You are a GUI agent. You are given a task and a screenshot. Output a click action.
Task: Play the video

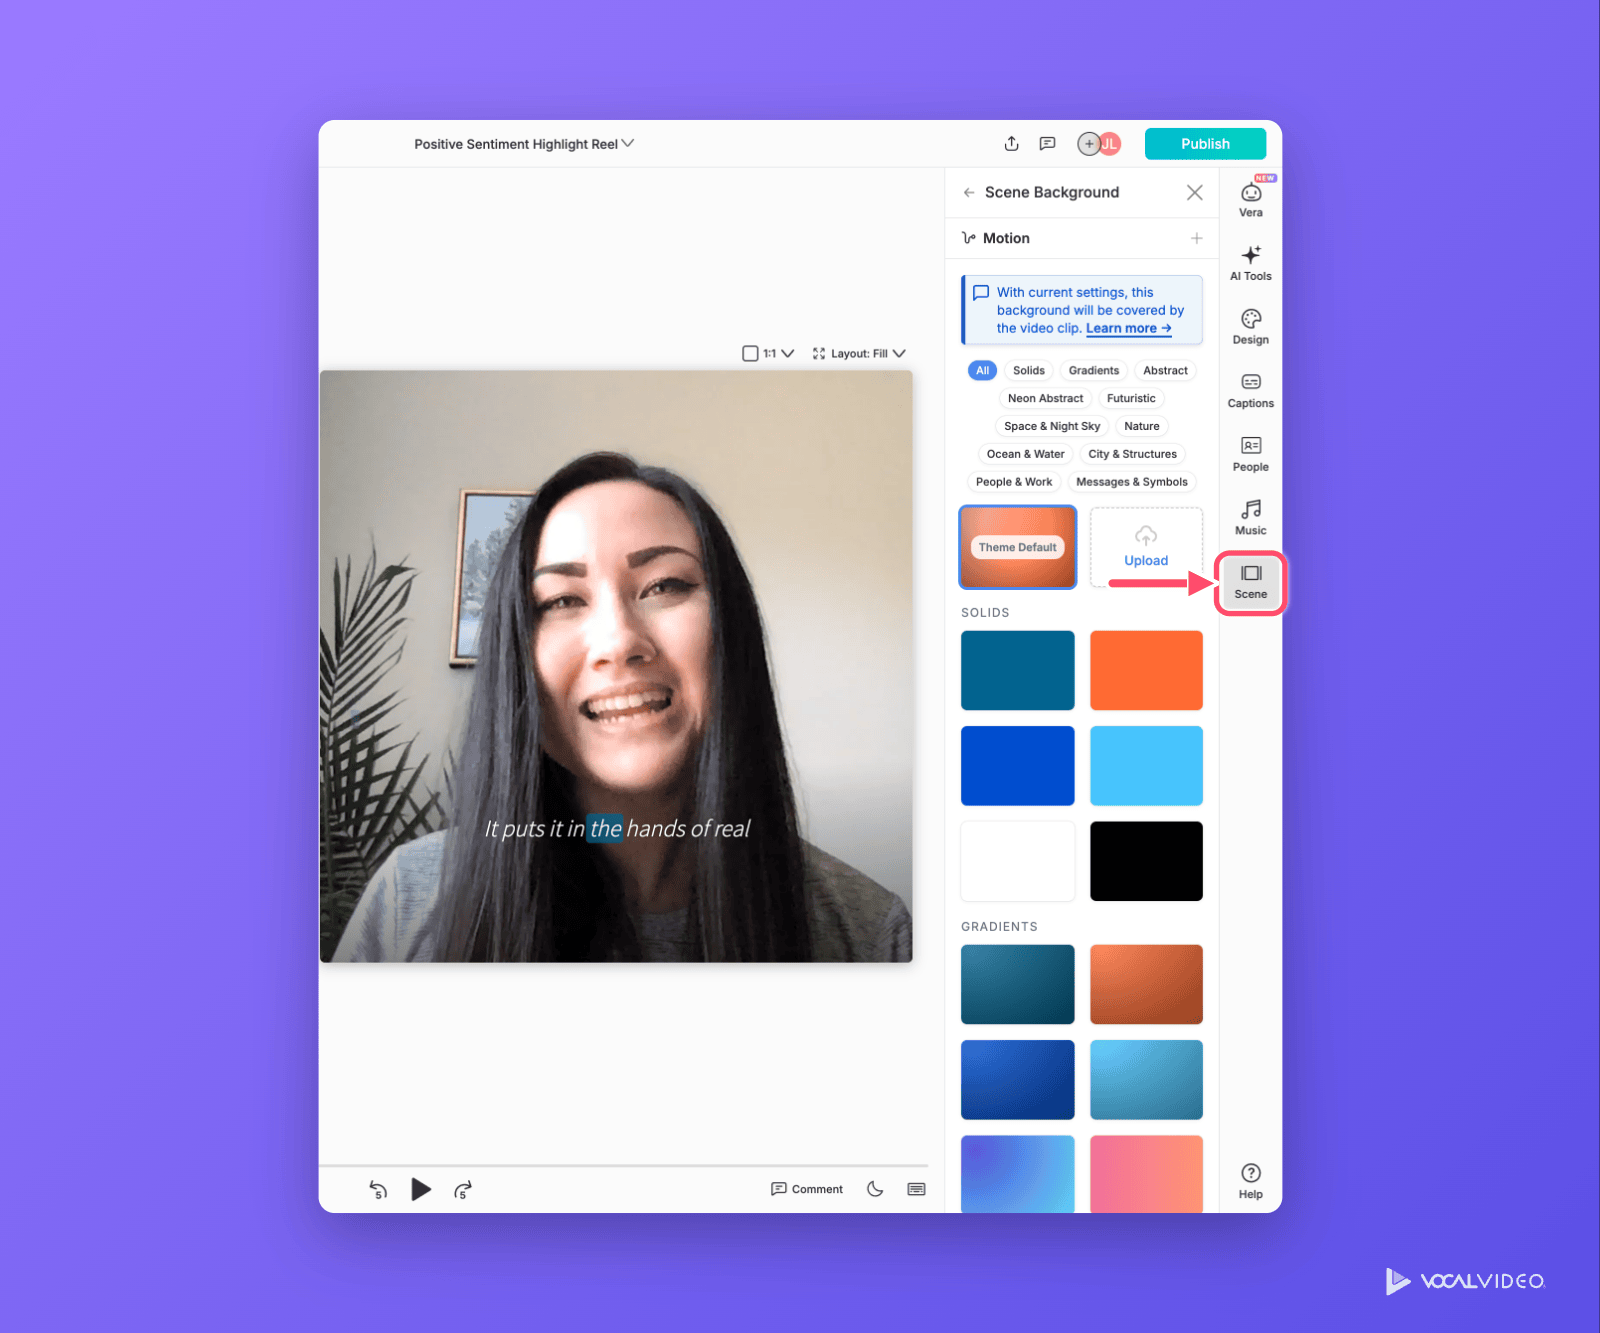click(x=421, y=1189)
